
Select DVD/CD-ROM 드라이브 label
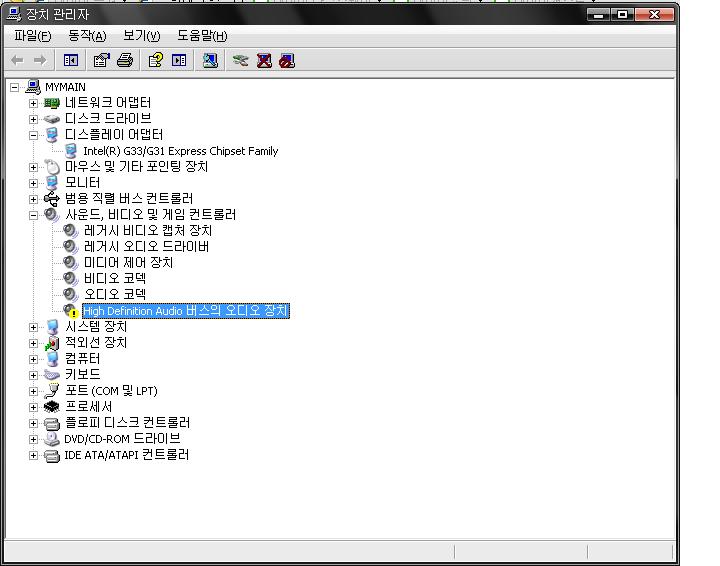point(122,439)
